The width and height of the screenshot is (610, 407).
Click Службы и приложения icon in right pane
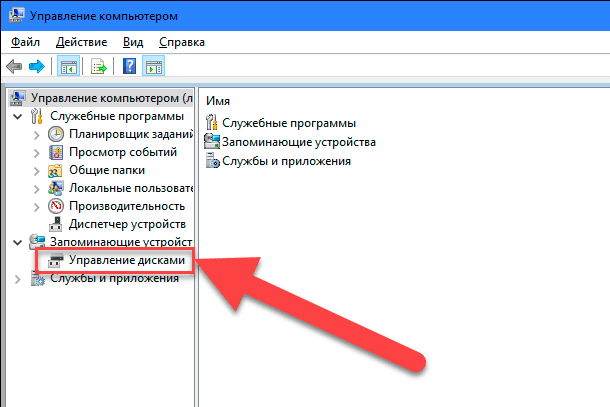pos(212,160)
